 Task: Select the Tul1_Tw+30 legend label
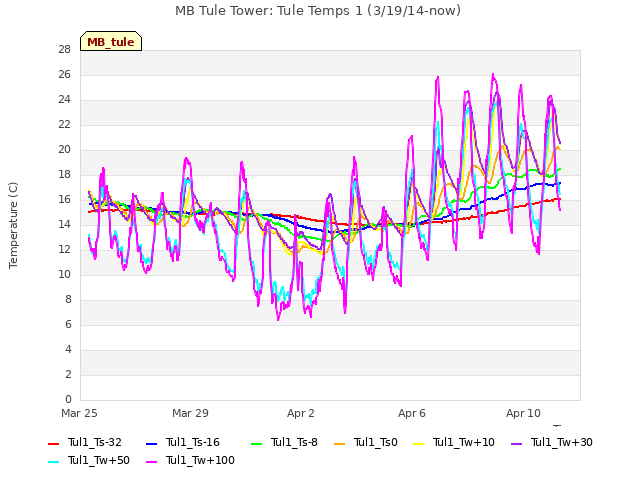[562, 442]
